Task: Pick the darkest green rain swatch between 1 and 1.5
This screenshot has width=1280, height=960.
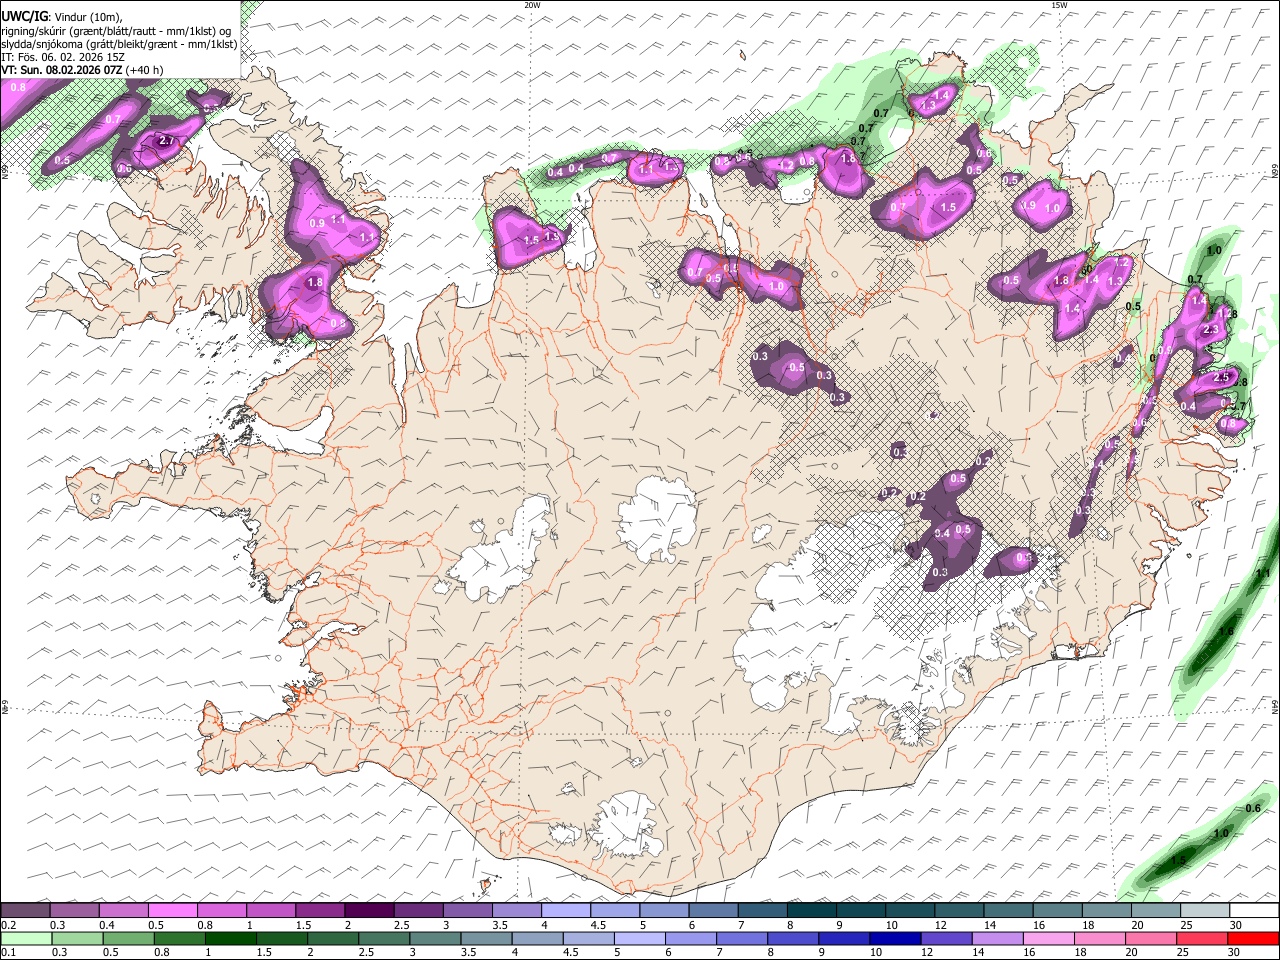Action: (x=231, y=938)
